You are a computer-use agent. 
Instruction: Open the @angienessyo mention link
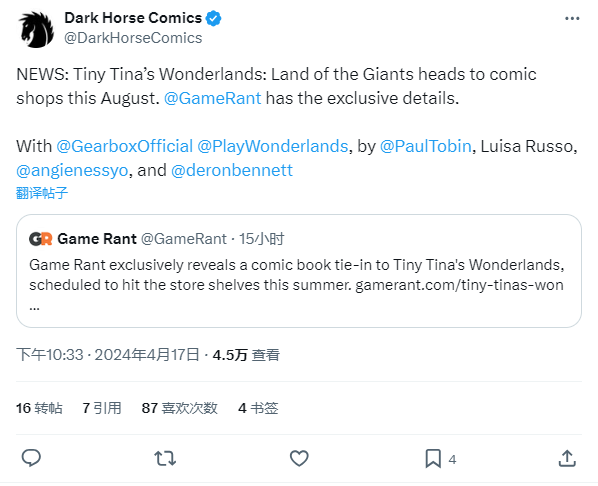pos(72,171)
